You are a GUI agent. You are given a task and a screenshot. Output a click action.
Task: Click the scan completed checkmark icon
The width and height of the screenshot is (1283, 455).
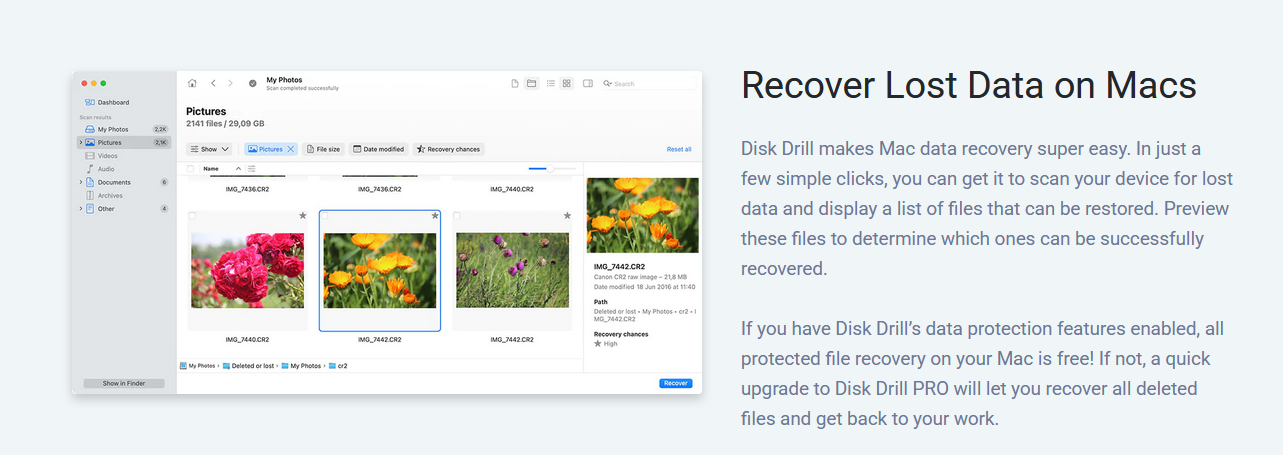[x=253, y=83]
